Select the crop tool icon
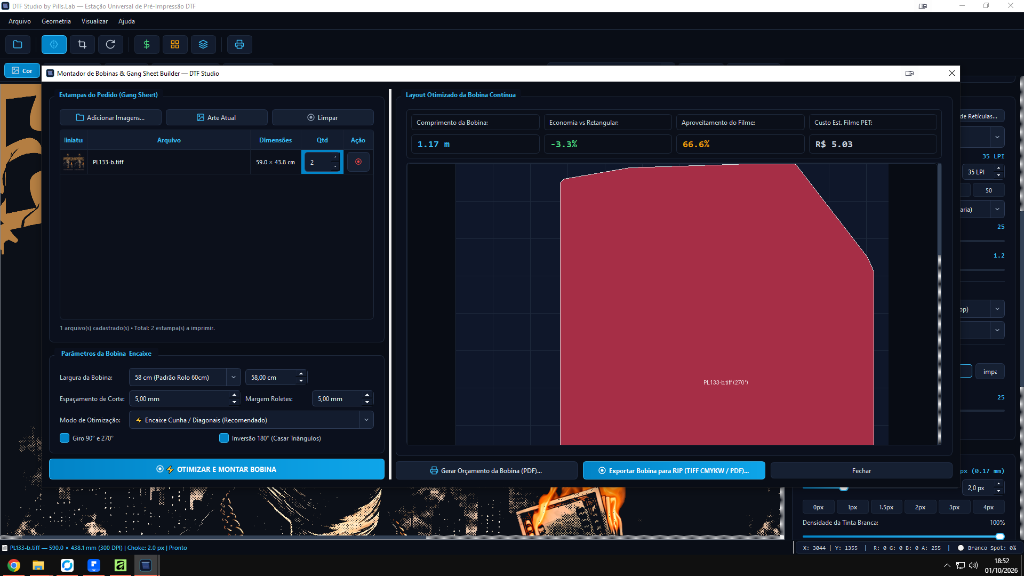The width and height of the screenshot is (1024, 576). 82,44
